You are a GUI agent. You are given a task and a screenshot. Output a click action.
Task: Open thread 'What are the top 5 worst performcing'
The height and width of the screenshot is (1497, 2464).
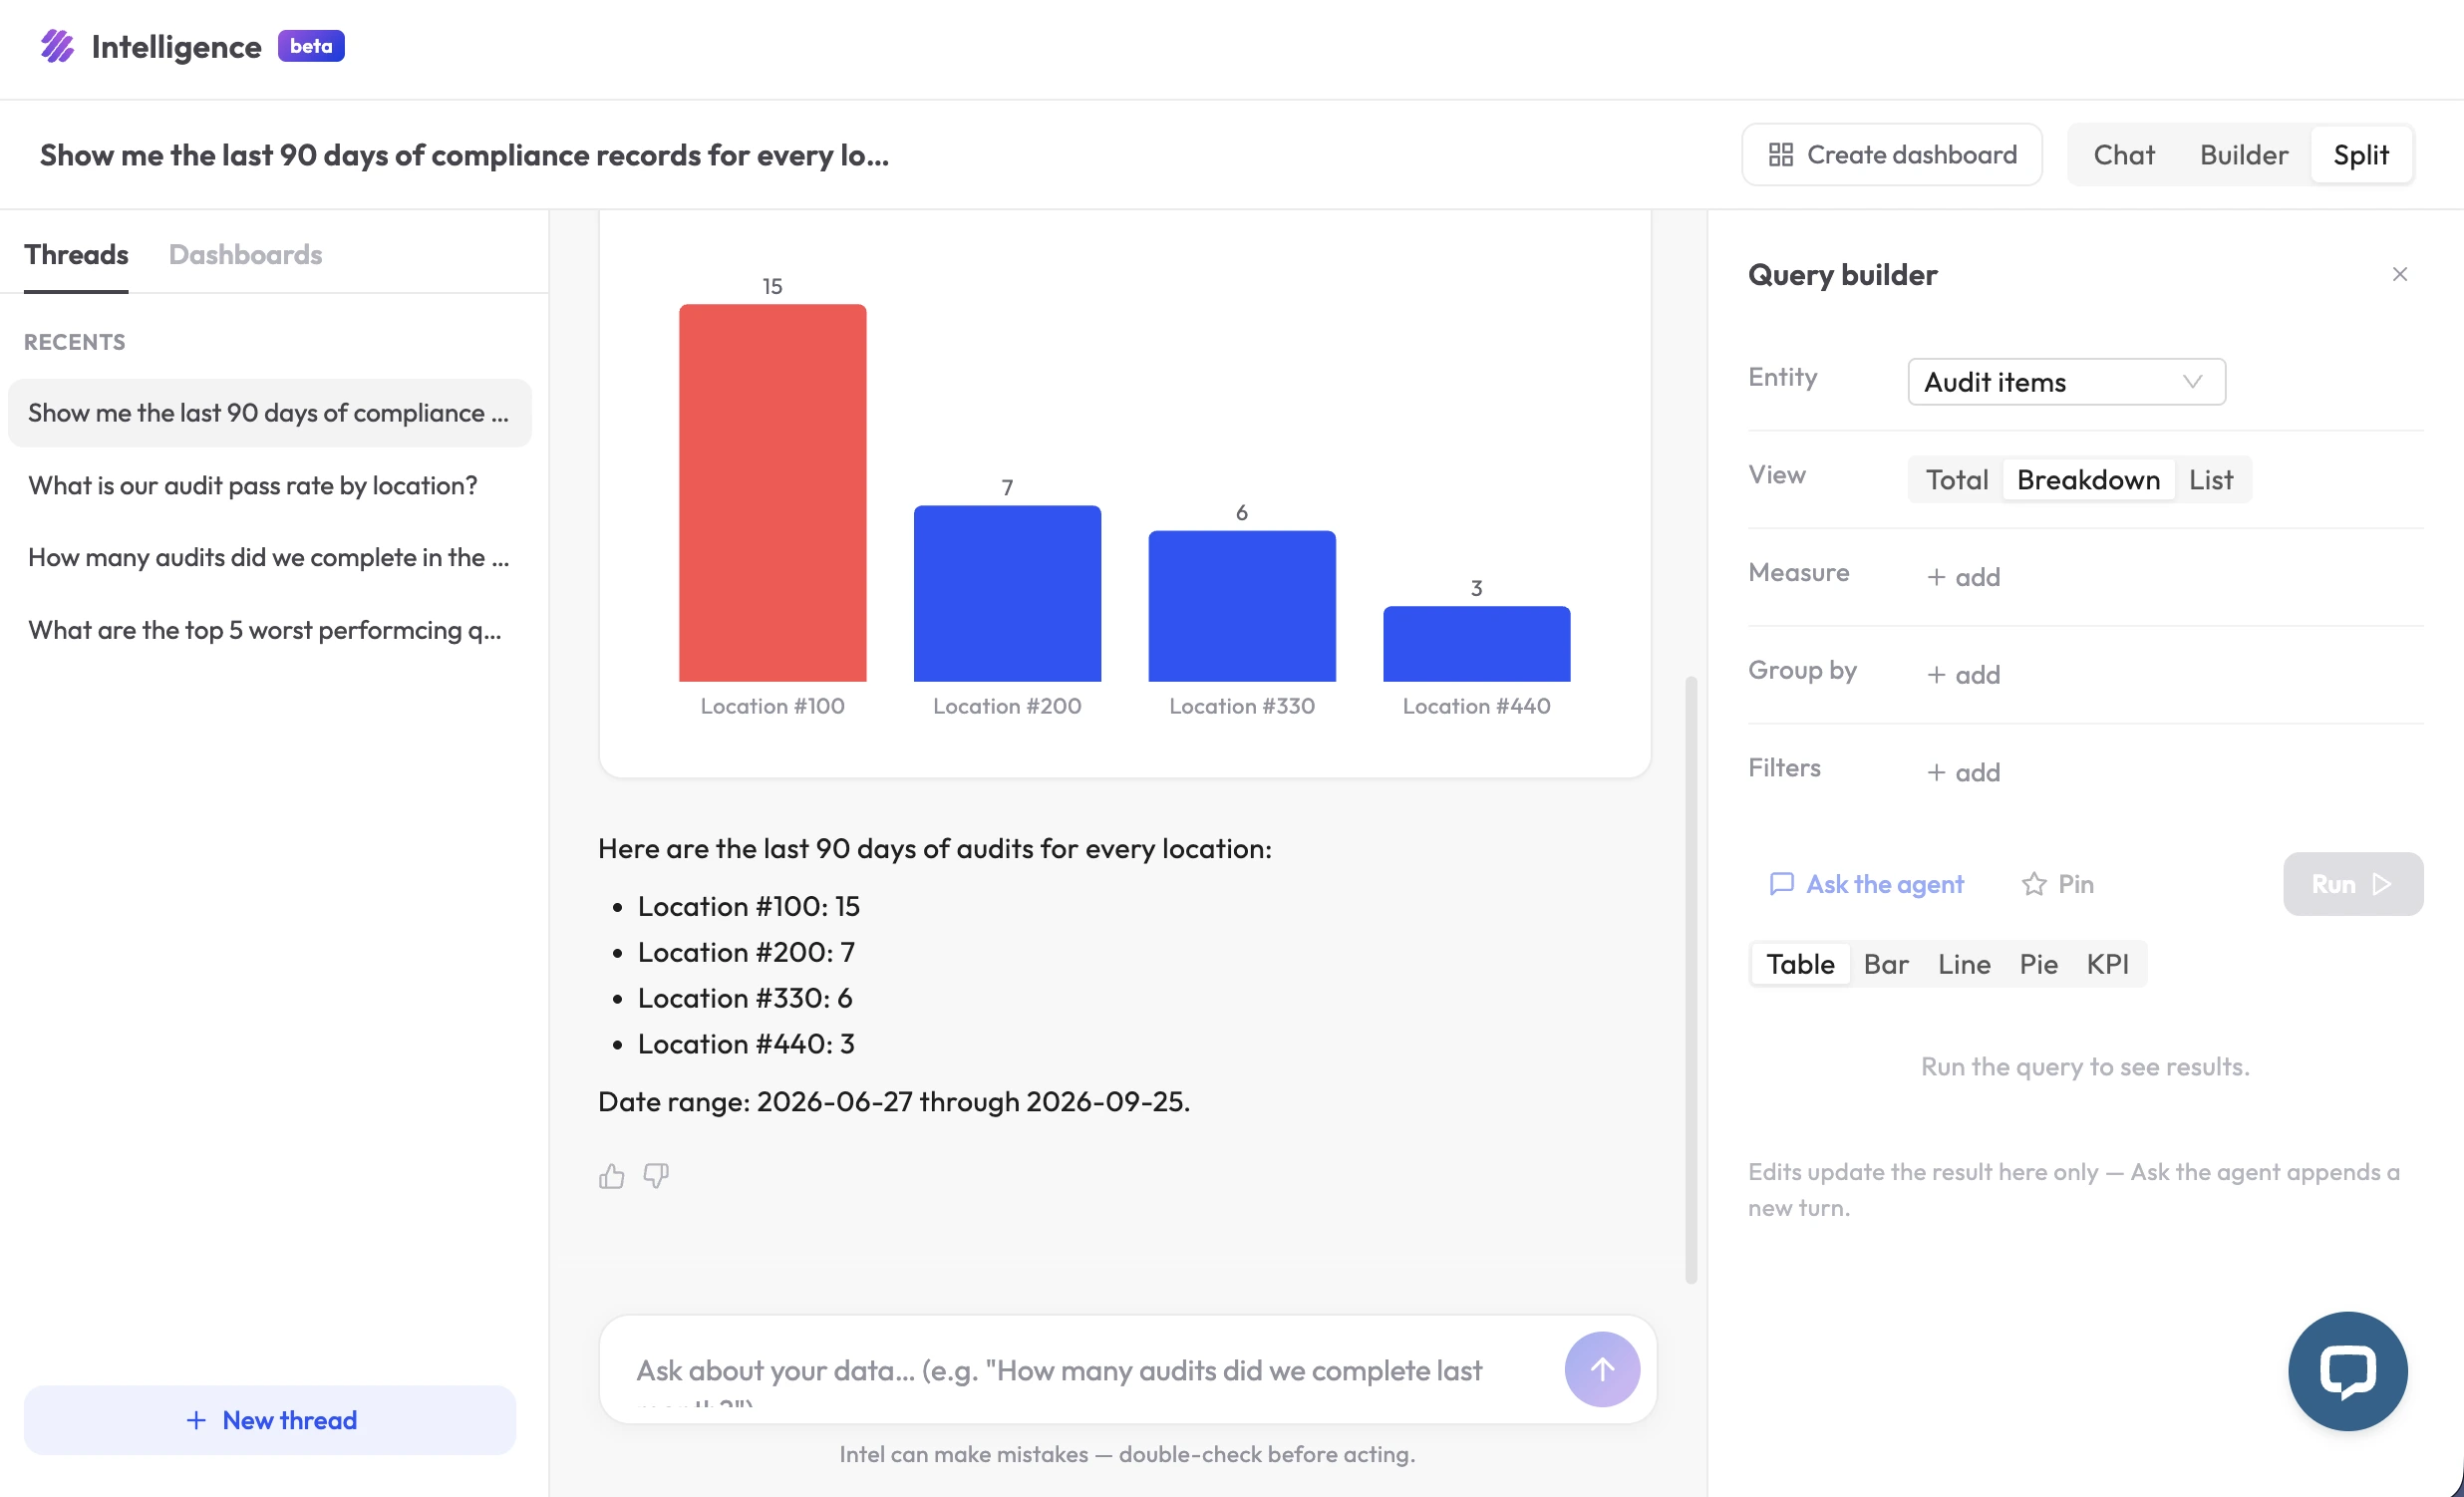270,630
